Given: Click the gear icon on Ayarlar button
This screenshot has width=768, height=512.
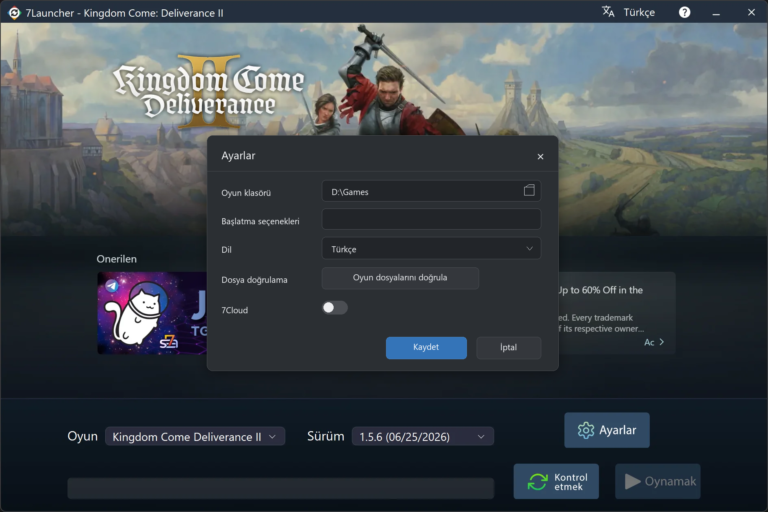Looking at the screenshot, I should pos(585,430).
